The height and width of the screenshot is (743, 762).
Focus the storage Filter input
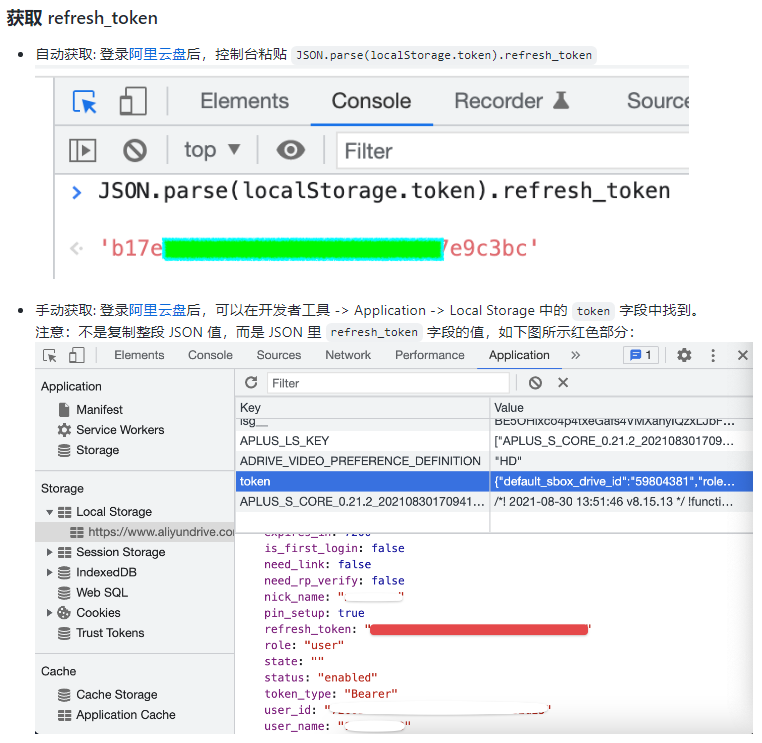coord(388,383)
